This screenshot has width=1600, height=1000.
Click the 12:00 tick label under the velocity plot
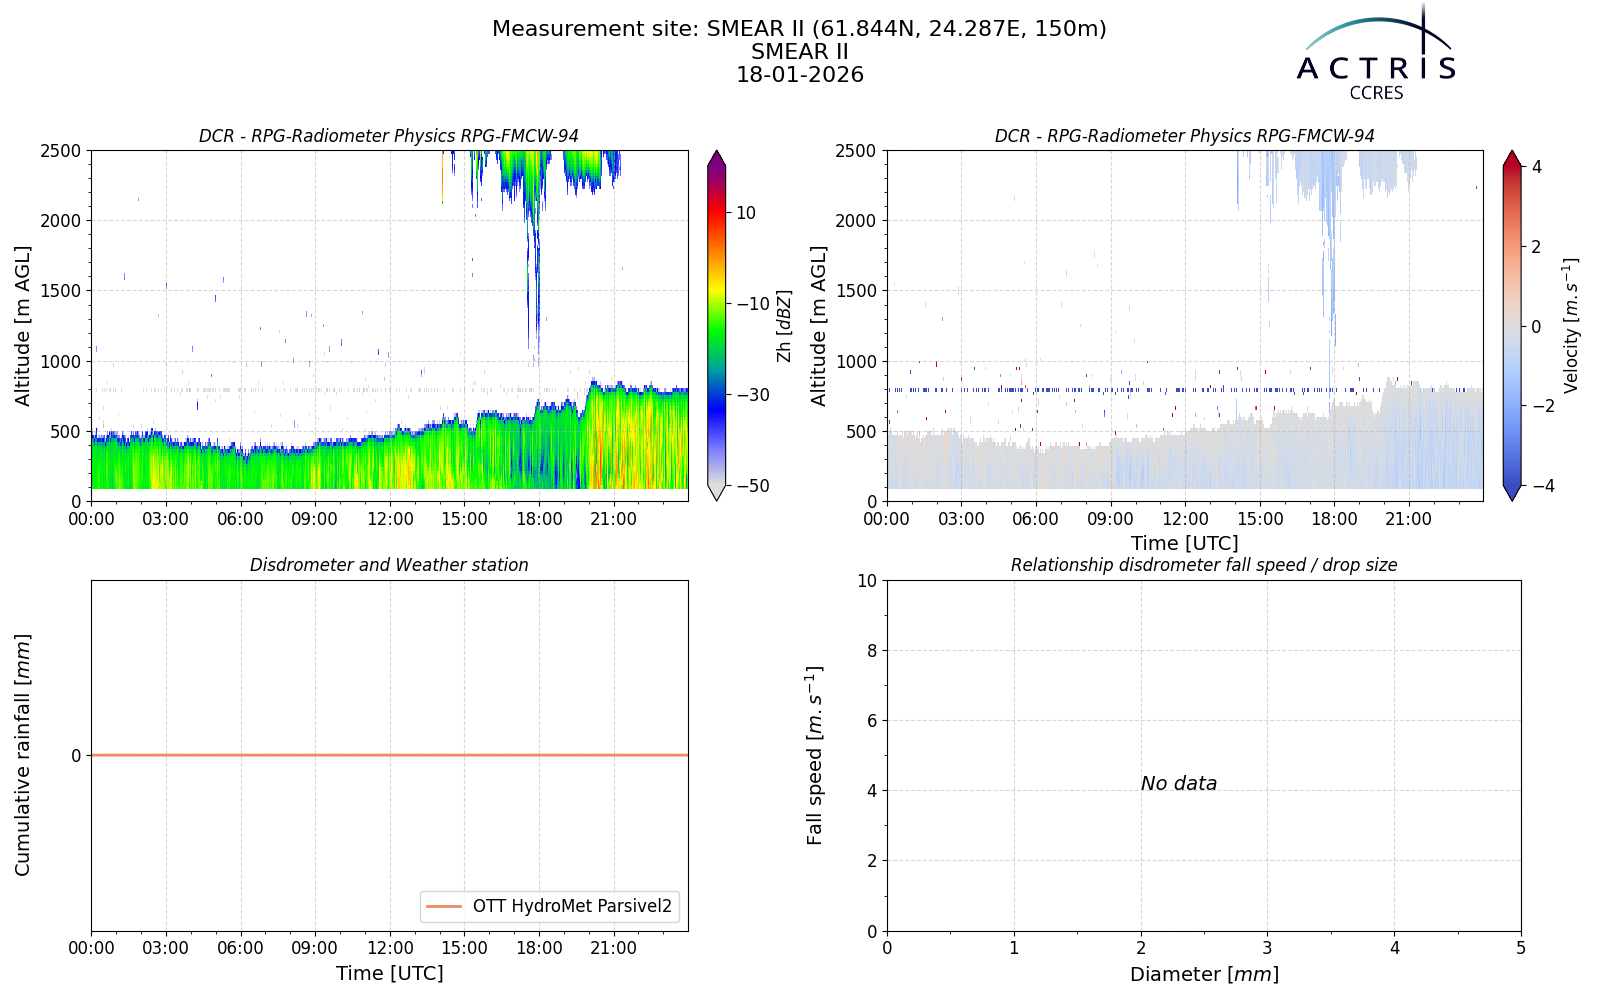click(1185, 519)
